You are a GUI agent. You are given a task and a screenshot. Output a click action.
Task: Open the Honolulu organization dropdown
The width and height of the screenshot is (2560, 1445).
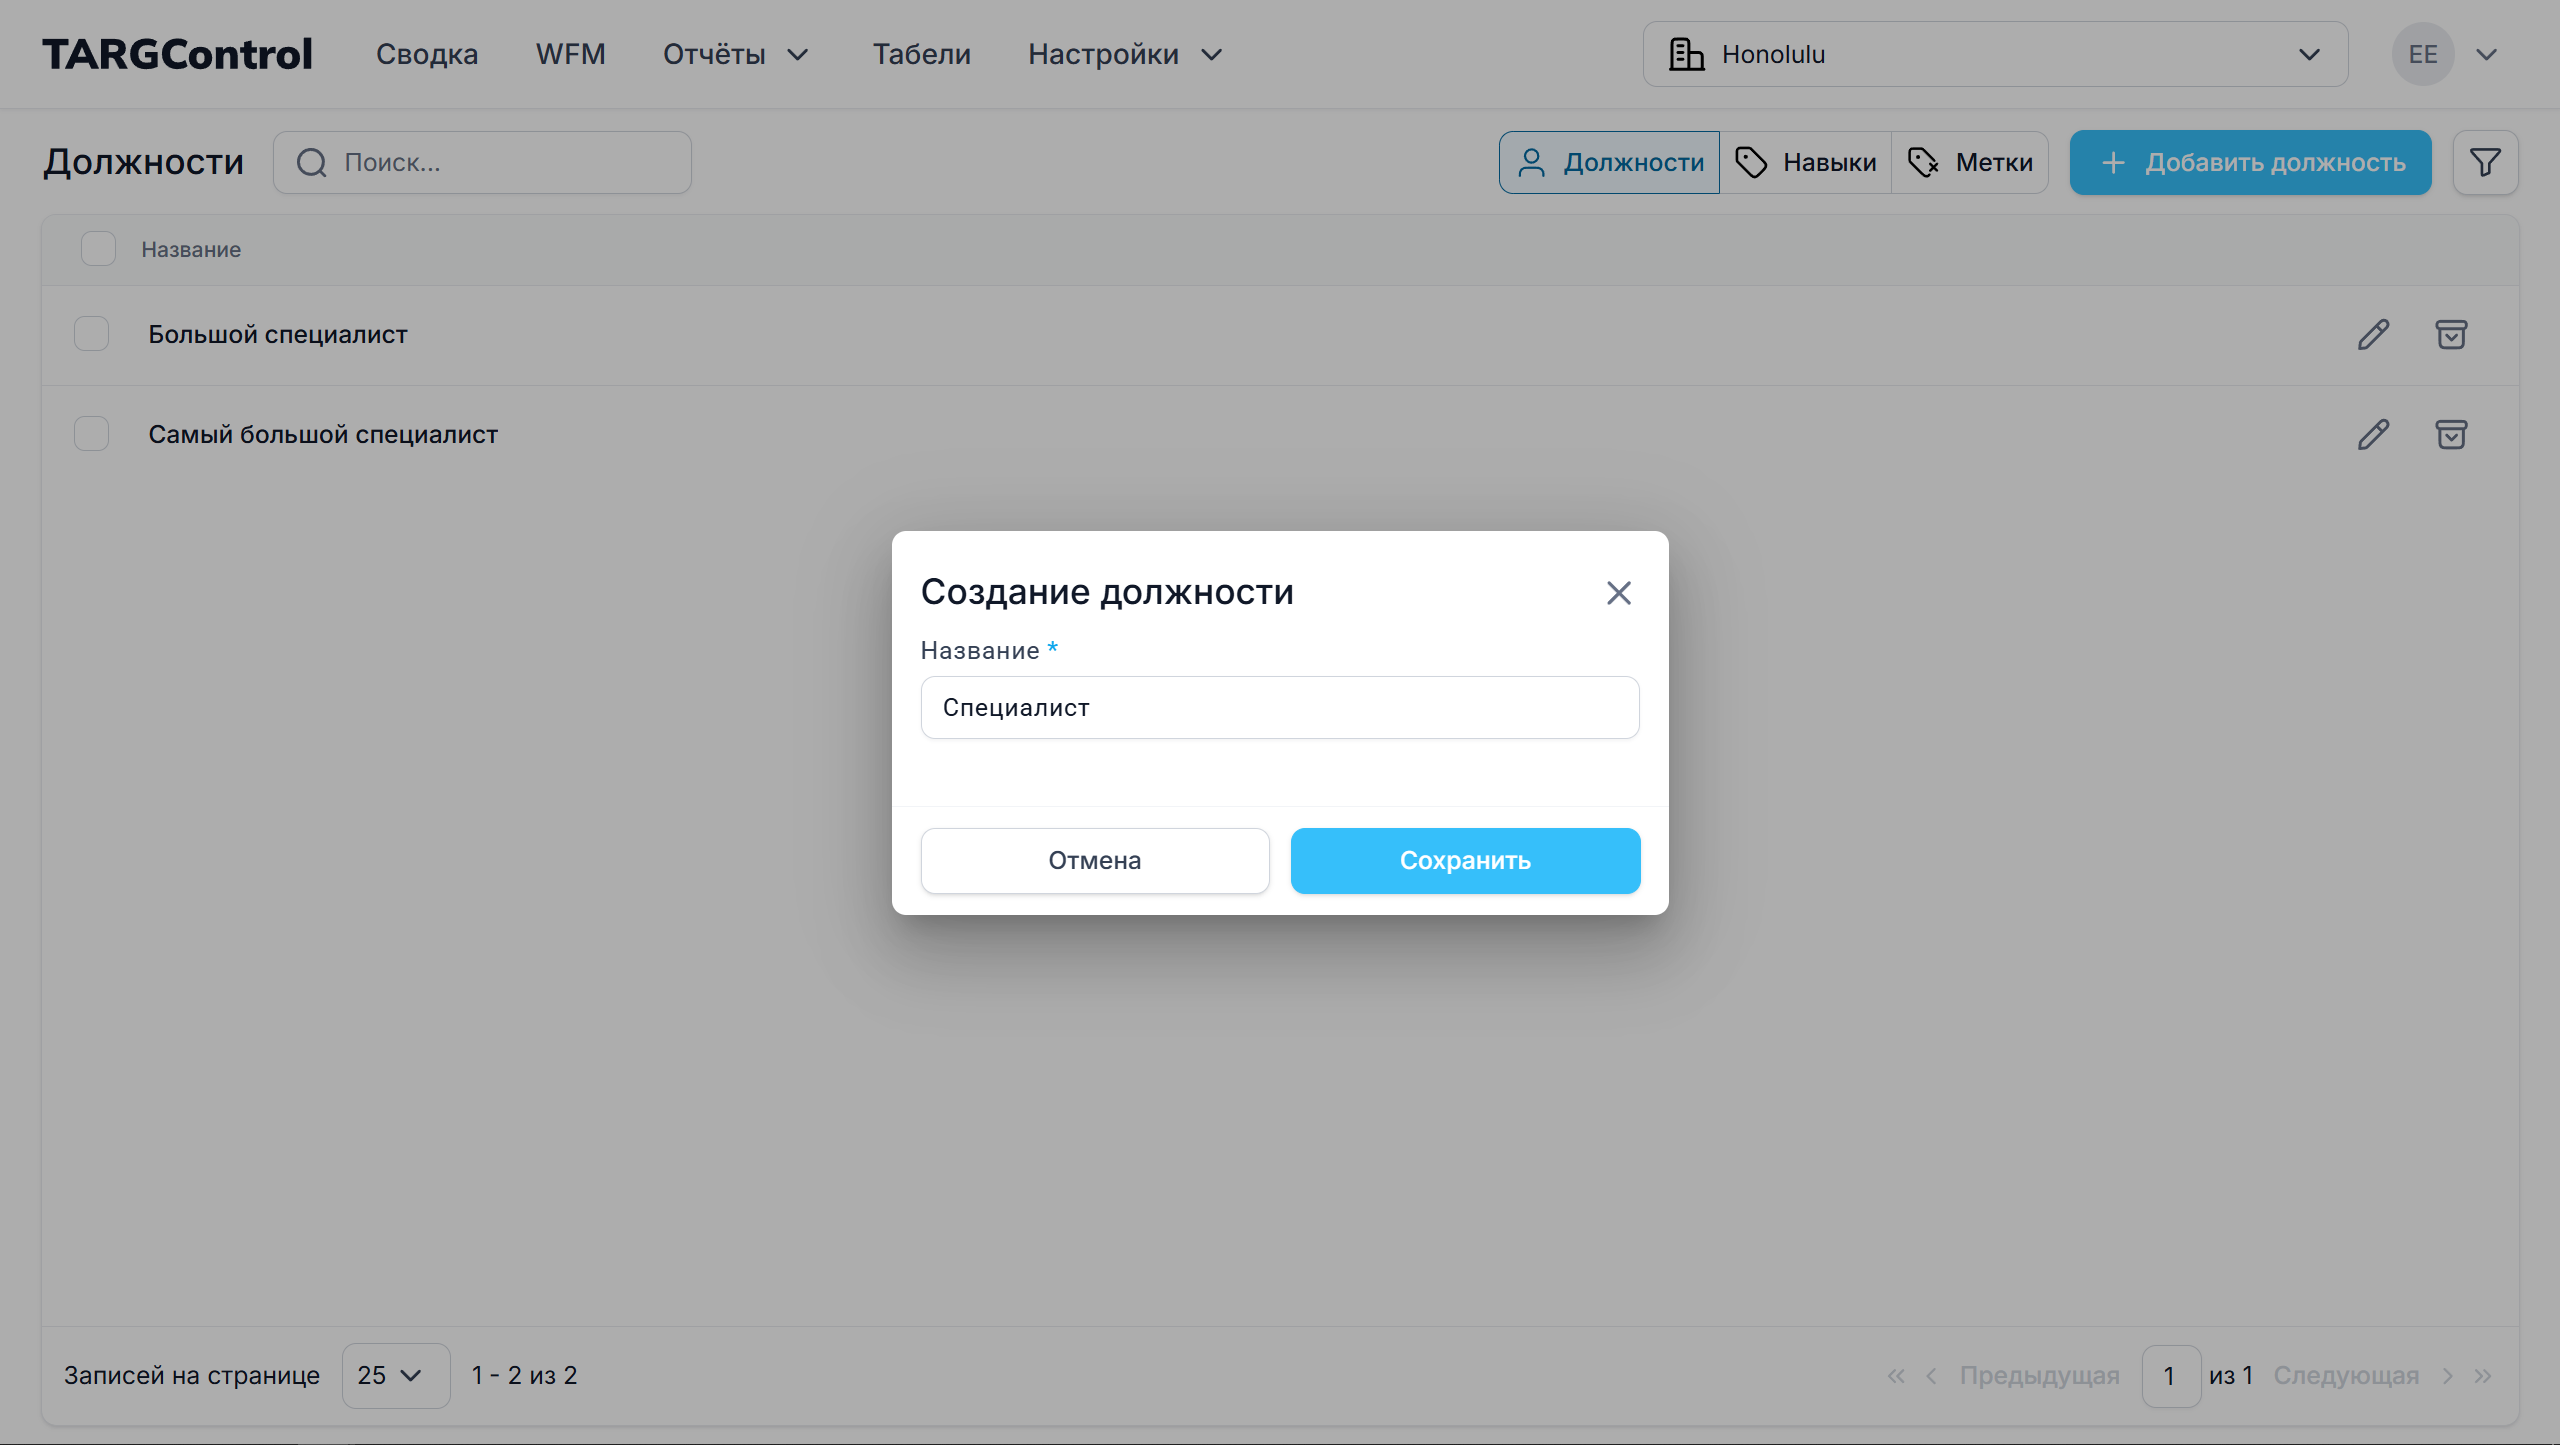point(1994,54)
